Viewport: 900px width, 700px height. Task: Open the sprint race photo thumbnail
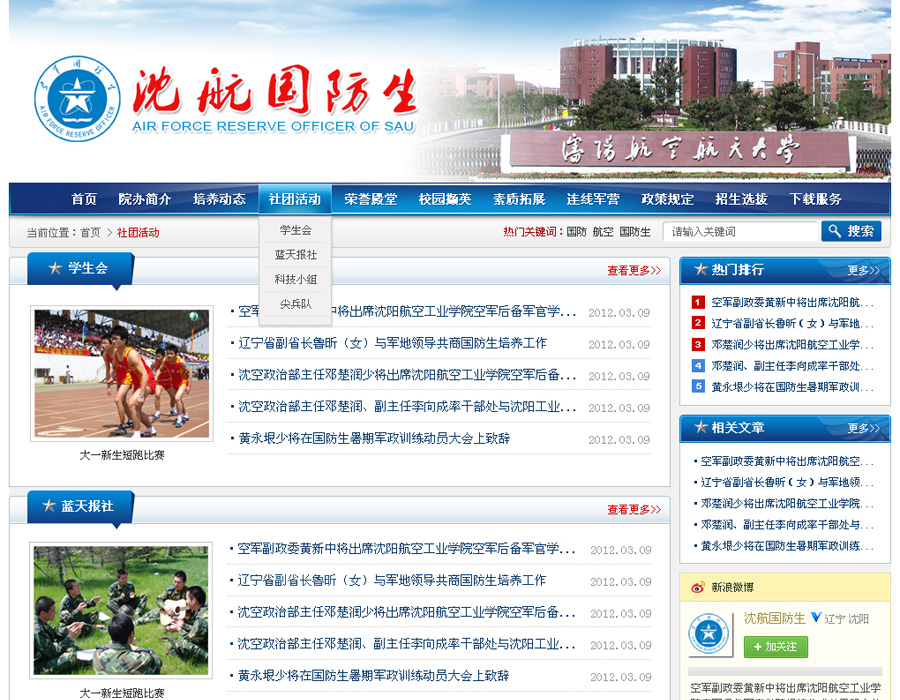121,373
